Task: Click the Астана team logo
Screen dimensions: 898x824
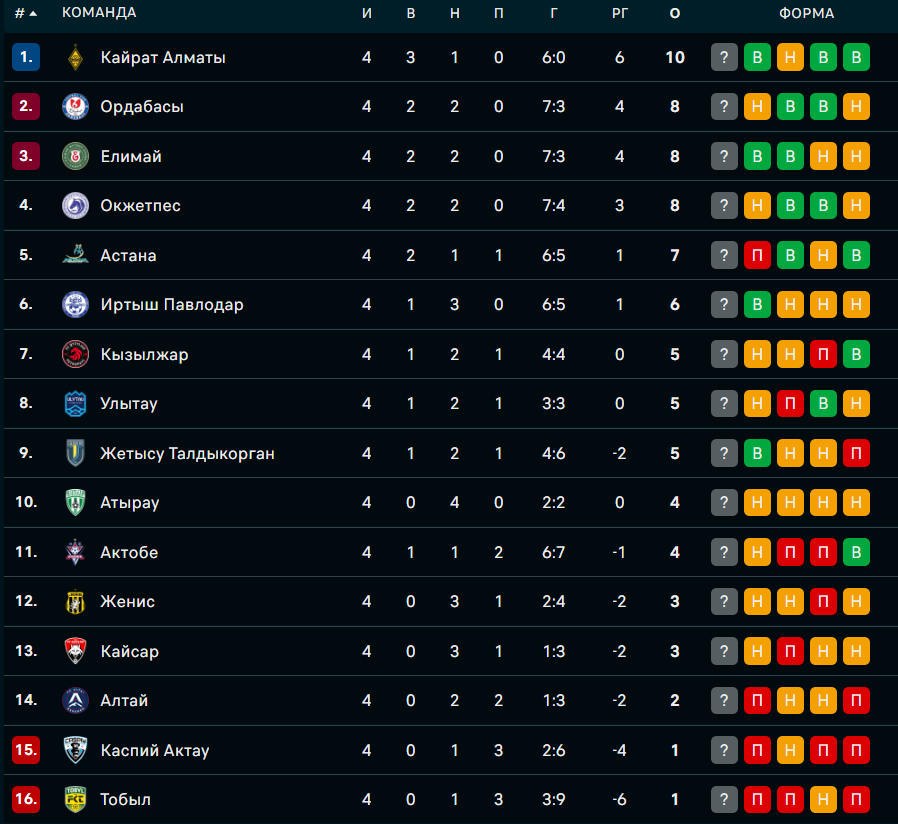Action: click(x=75, y=255)
